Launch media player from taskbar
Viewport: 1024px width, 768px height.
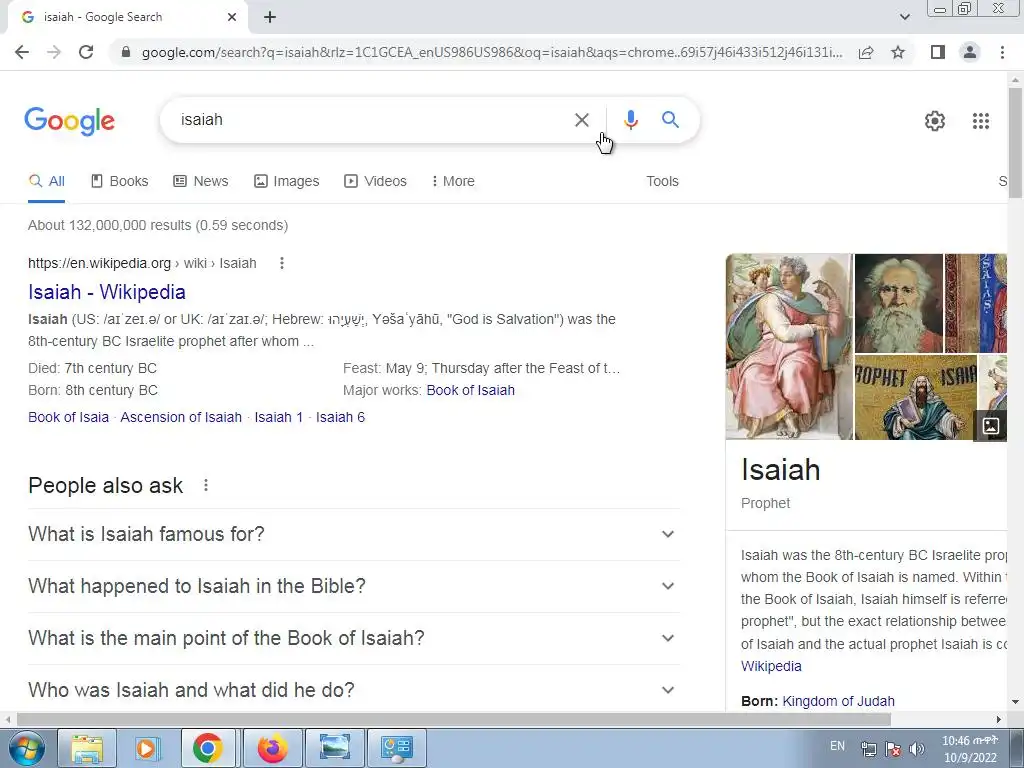tap(147, 748)
